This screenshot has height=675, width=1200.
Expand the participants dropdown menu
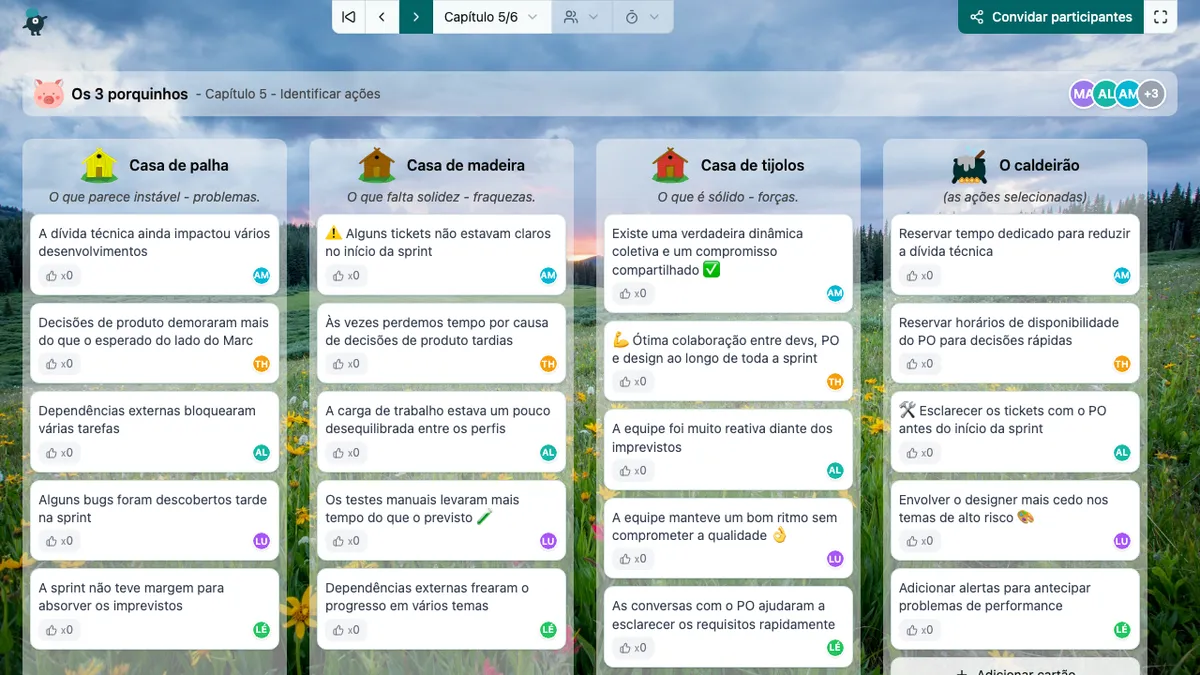point(581,17)
